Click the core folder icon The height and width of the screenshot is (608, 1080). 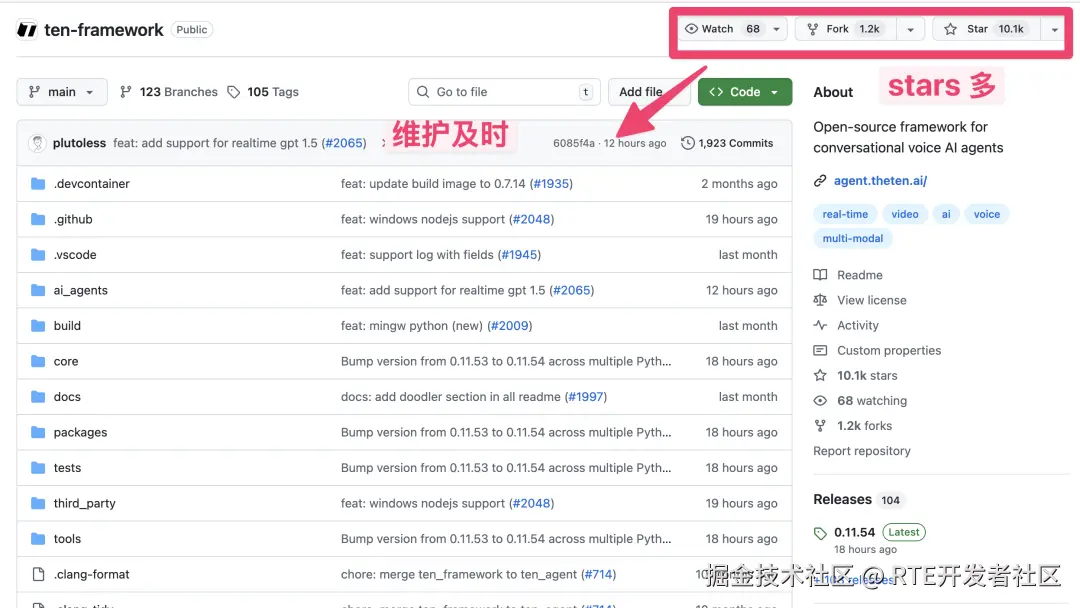click(38, 361)
